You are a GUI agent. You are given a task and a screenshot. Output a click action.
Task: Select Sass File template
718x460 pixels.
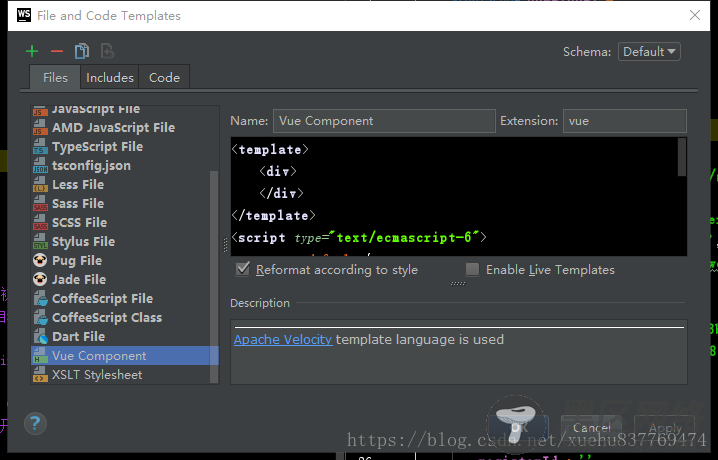125,204
